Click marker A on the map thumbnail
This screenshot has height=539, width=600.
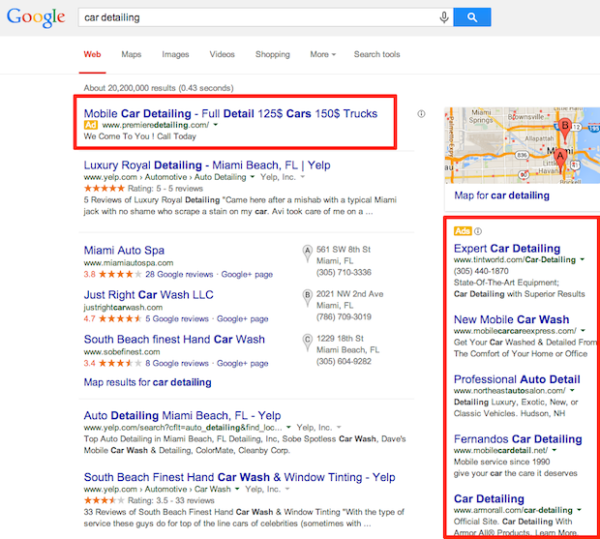[x=560, y=159]
